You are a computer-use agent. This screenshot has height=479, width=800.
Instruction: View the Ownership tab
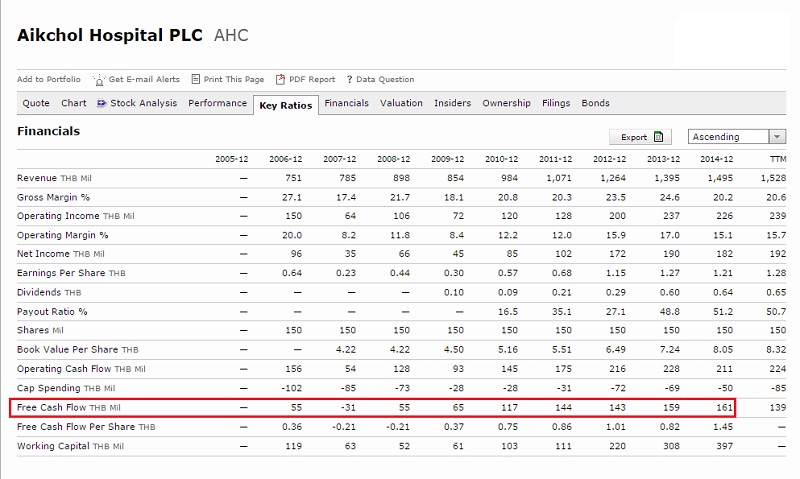[507, 103]
